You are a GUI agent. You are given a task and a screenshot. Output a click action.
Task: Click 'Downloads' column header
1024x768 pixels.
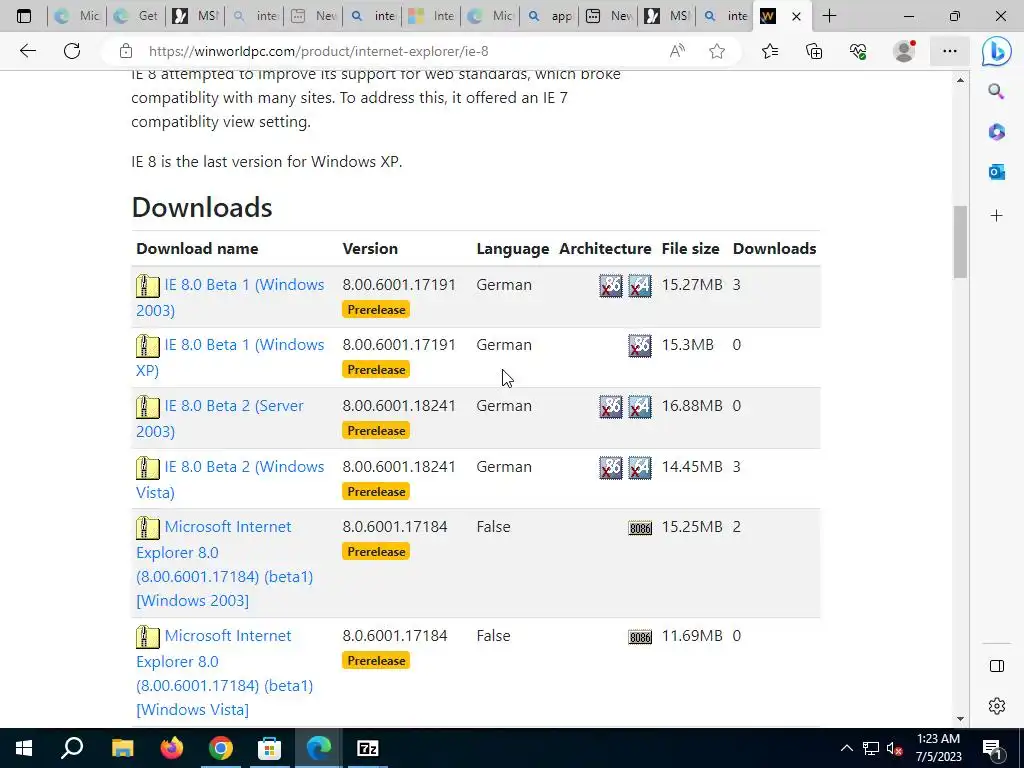pyautogui.click(x=775, y=249)
